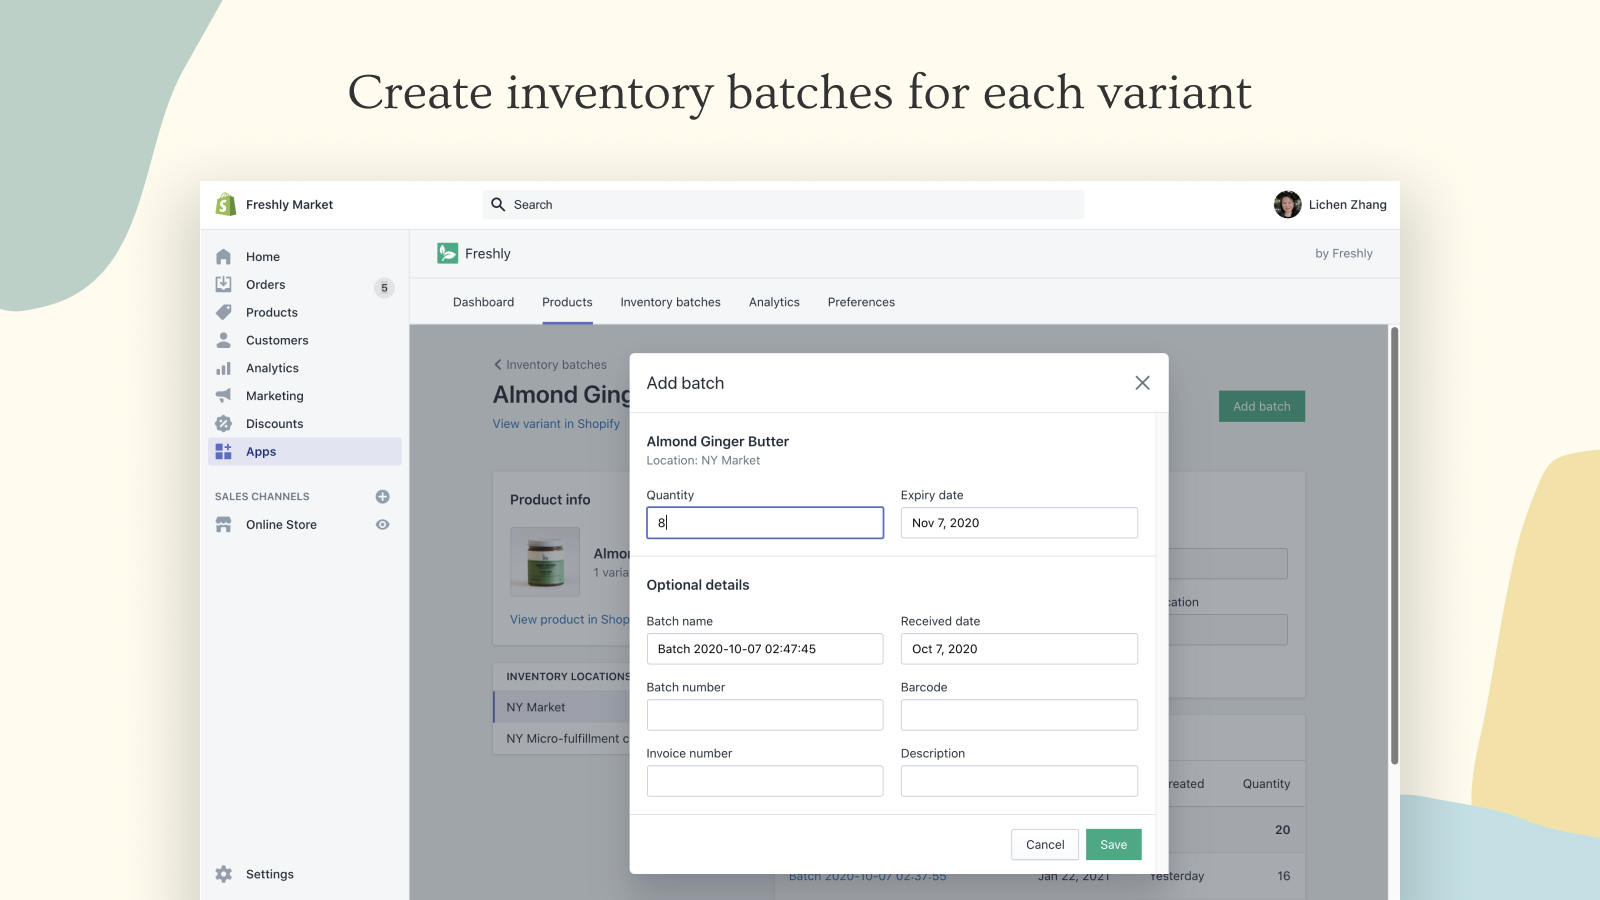Follow View product in Shopify link
This screenshot has width=1600, height=900.
pos(570,620)
